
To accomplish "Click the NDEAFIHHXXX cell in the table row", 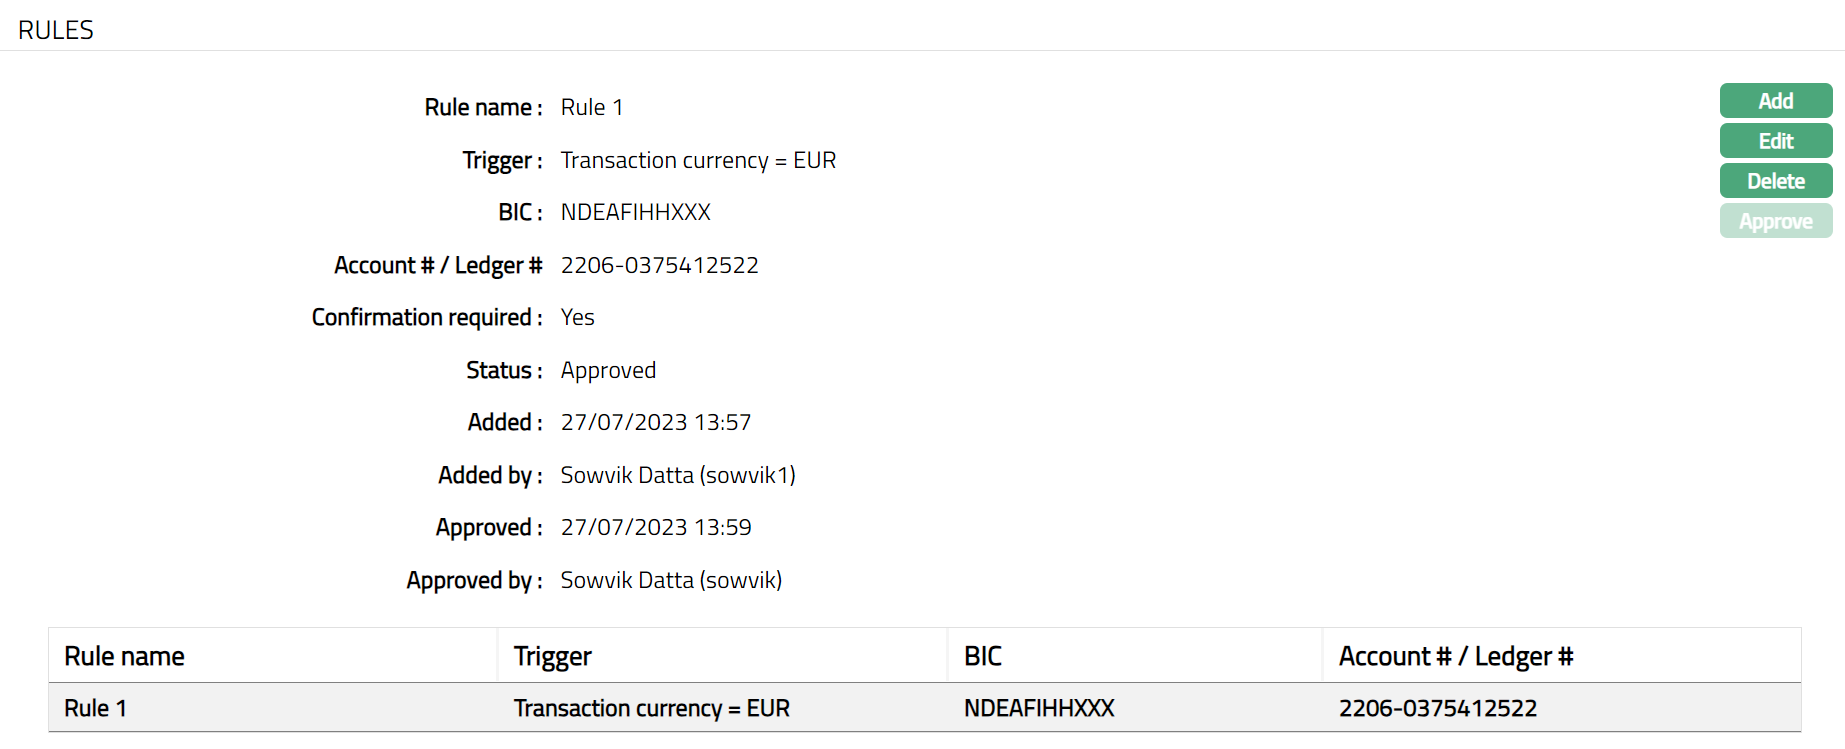I will click(1039, 708).
